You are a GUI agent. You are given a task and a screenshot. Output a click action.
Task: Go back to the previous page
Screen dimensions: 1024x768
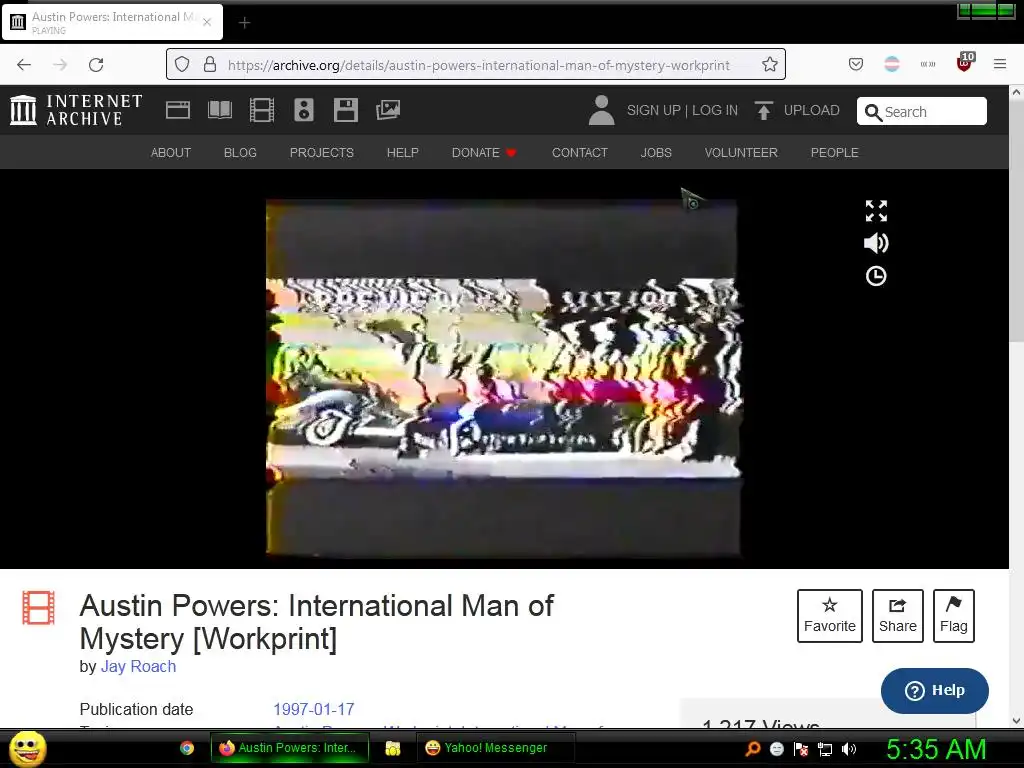coord(24,65)
